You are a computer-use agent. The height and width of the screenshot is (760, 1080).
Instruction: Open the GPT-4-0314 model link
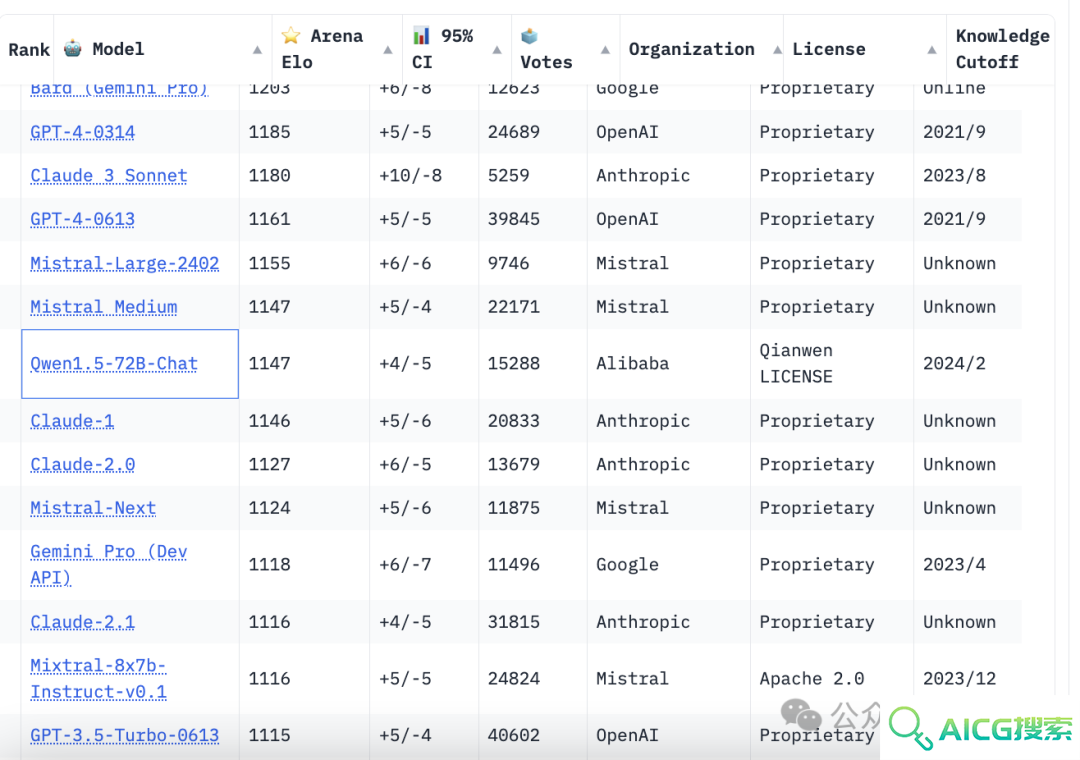point(83,132)
